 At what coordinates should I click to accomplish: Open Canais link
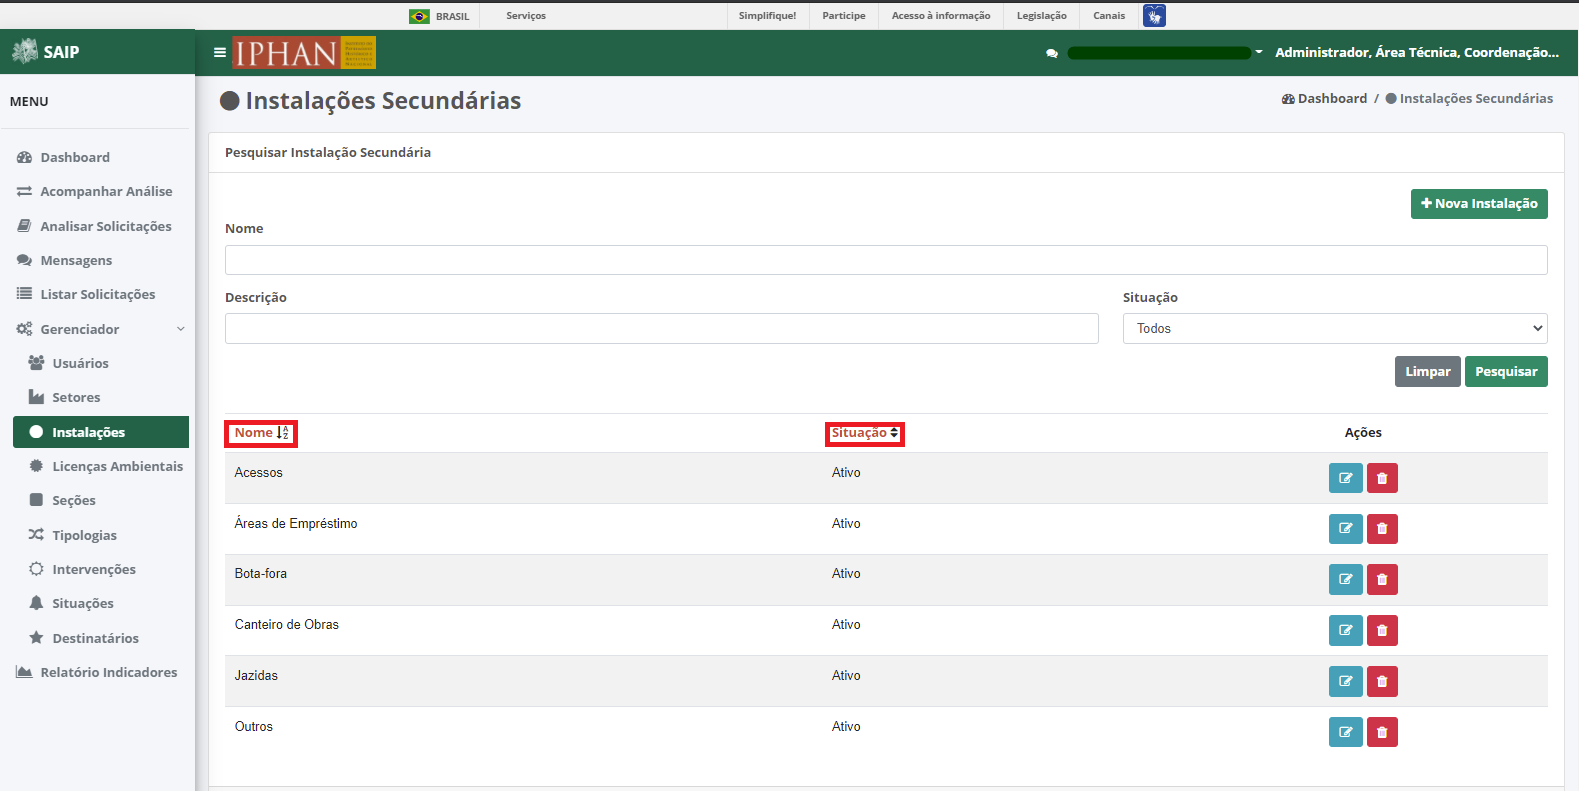(x=1109, y=16)
